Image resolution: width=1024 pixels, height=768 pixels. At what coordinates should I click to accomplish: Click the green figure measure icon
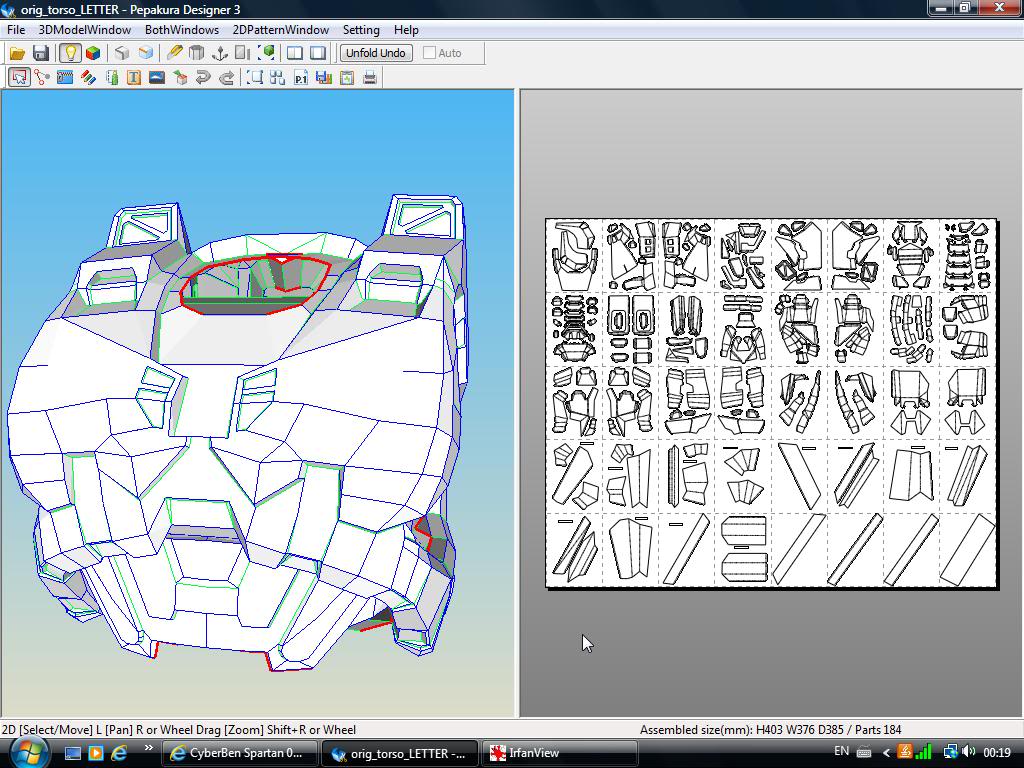pos(112,78)
